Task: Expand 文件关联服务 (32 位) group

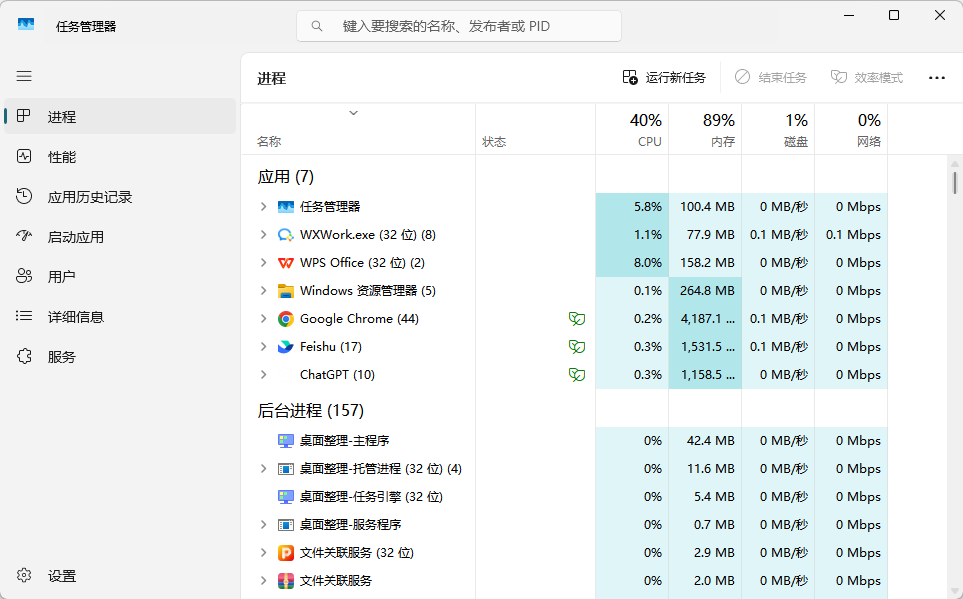Action: click(x=263, y=553)
